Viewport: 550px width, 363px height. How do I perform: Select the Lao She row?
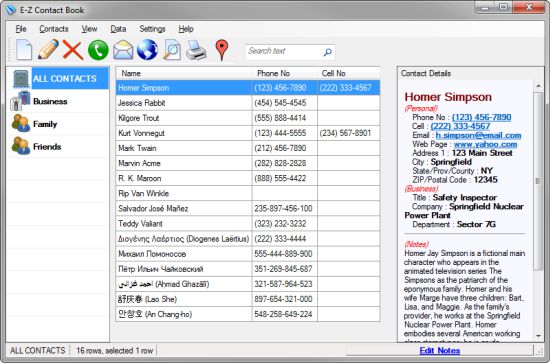coord(248,299)
